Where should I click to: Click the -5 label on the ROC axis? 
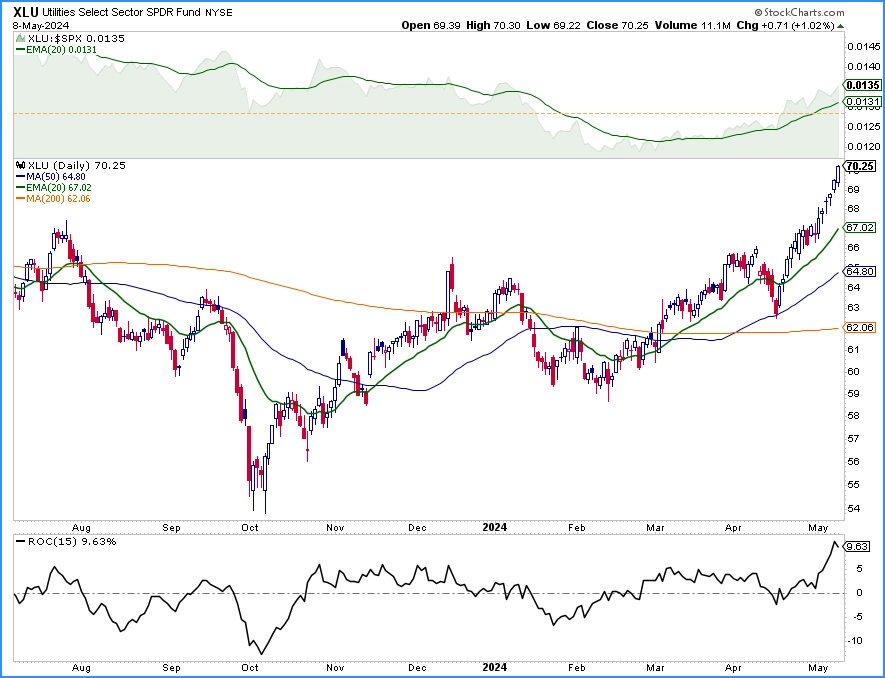coord(857,616)
